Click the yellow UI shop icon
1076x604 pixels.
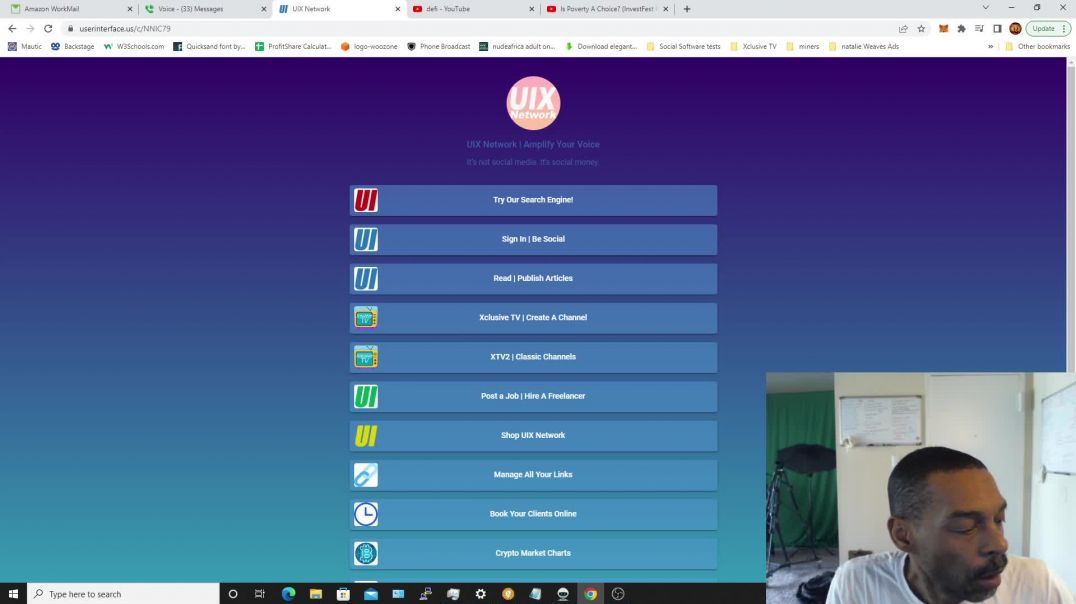pyautogui.click(x=366, y=436)
